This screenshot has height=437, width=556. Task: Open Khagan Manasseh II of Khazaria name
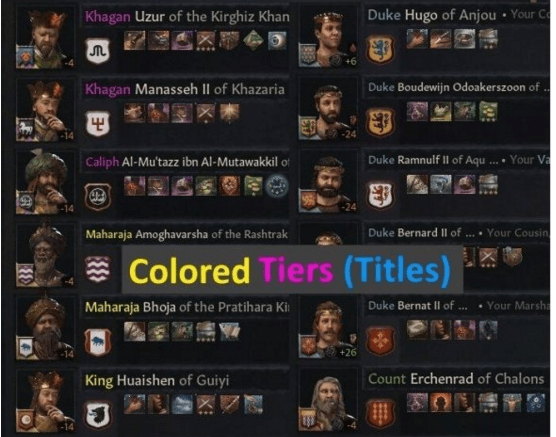click(x=184, y=89)
